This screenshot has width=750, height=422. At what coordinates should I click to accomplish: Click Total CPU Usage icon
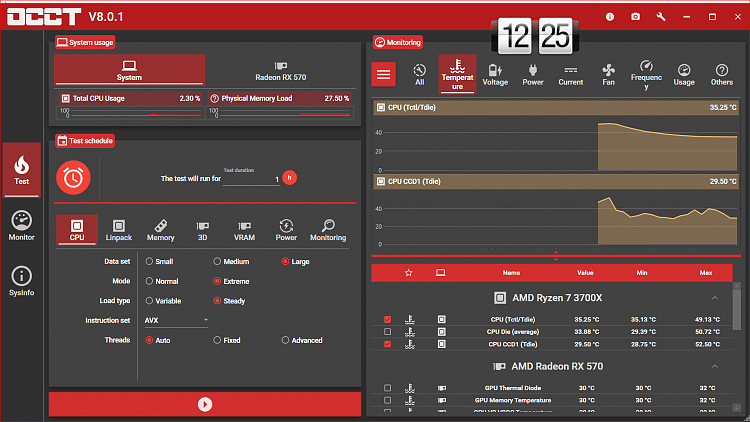click(x=66, y=98)
